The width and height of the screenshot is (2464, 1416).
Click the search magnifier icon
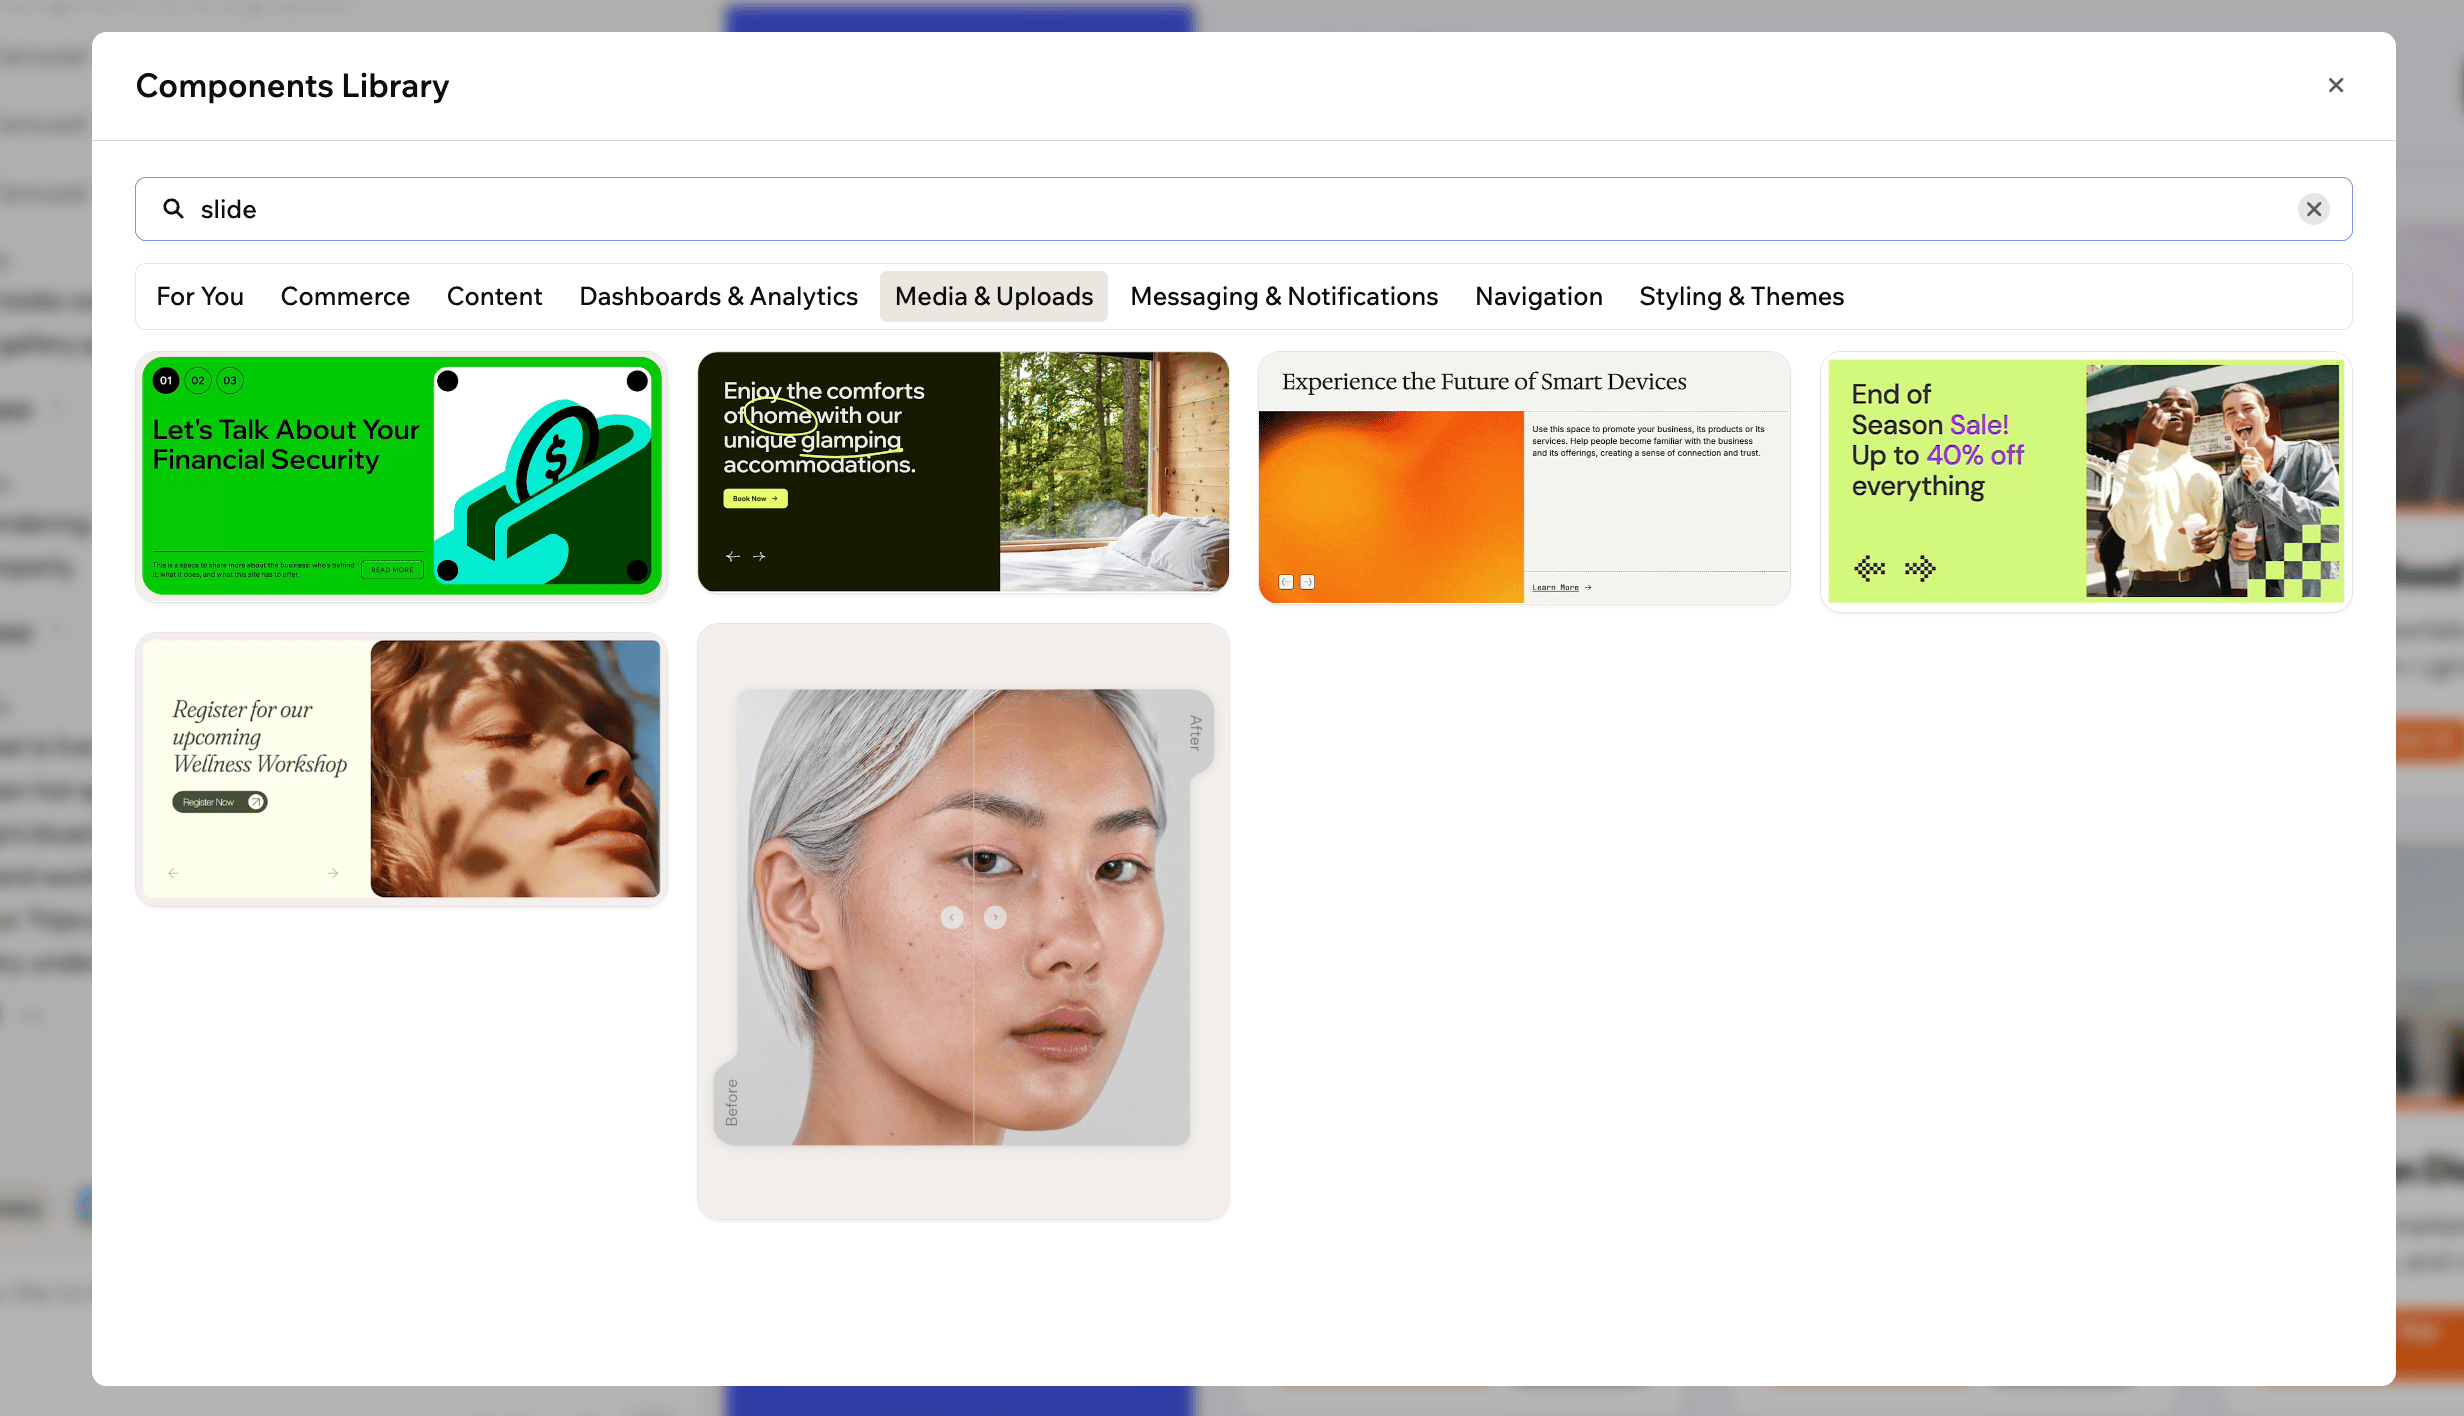click(x=173, y=208)
